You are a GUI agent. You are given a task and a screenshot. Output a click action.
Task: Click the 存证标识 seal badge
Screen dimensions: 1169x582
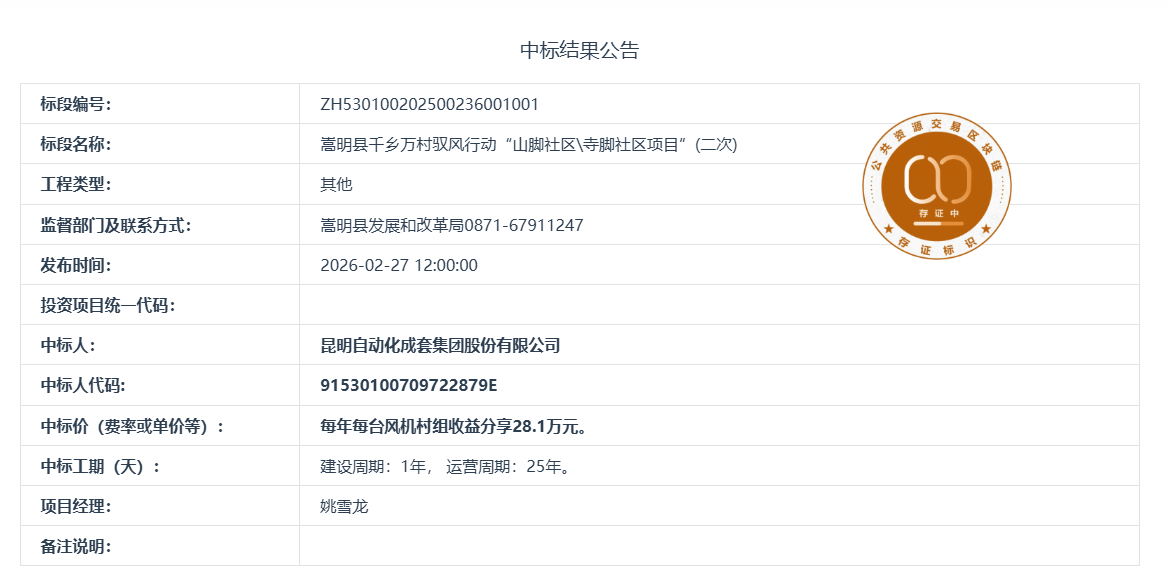937,186
